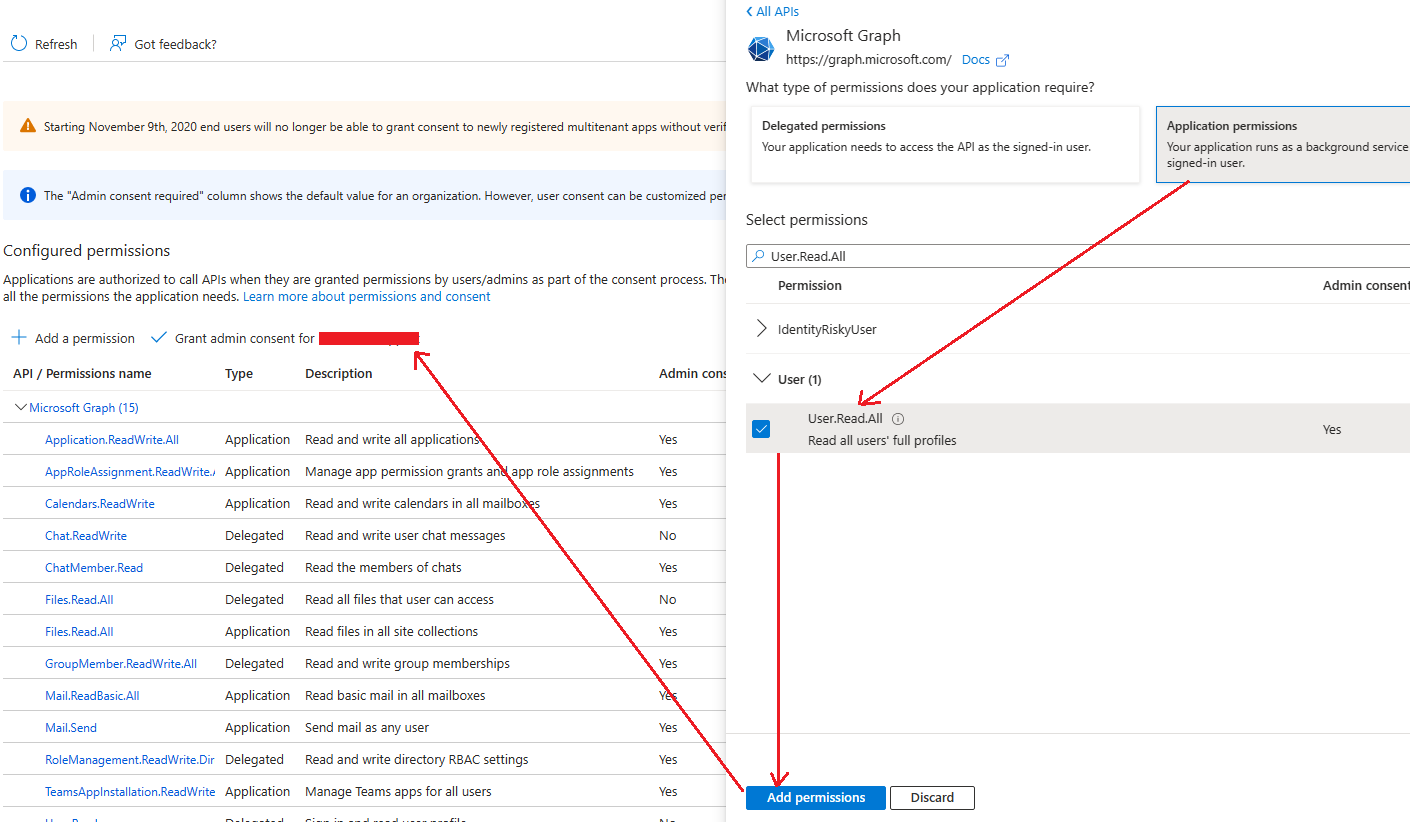Click the Admin consent column header in the panel
This screenshot has width=1410, height=822.
[1366, 285]
